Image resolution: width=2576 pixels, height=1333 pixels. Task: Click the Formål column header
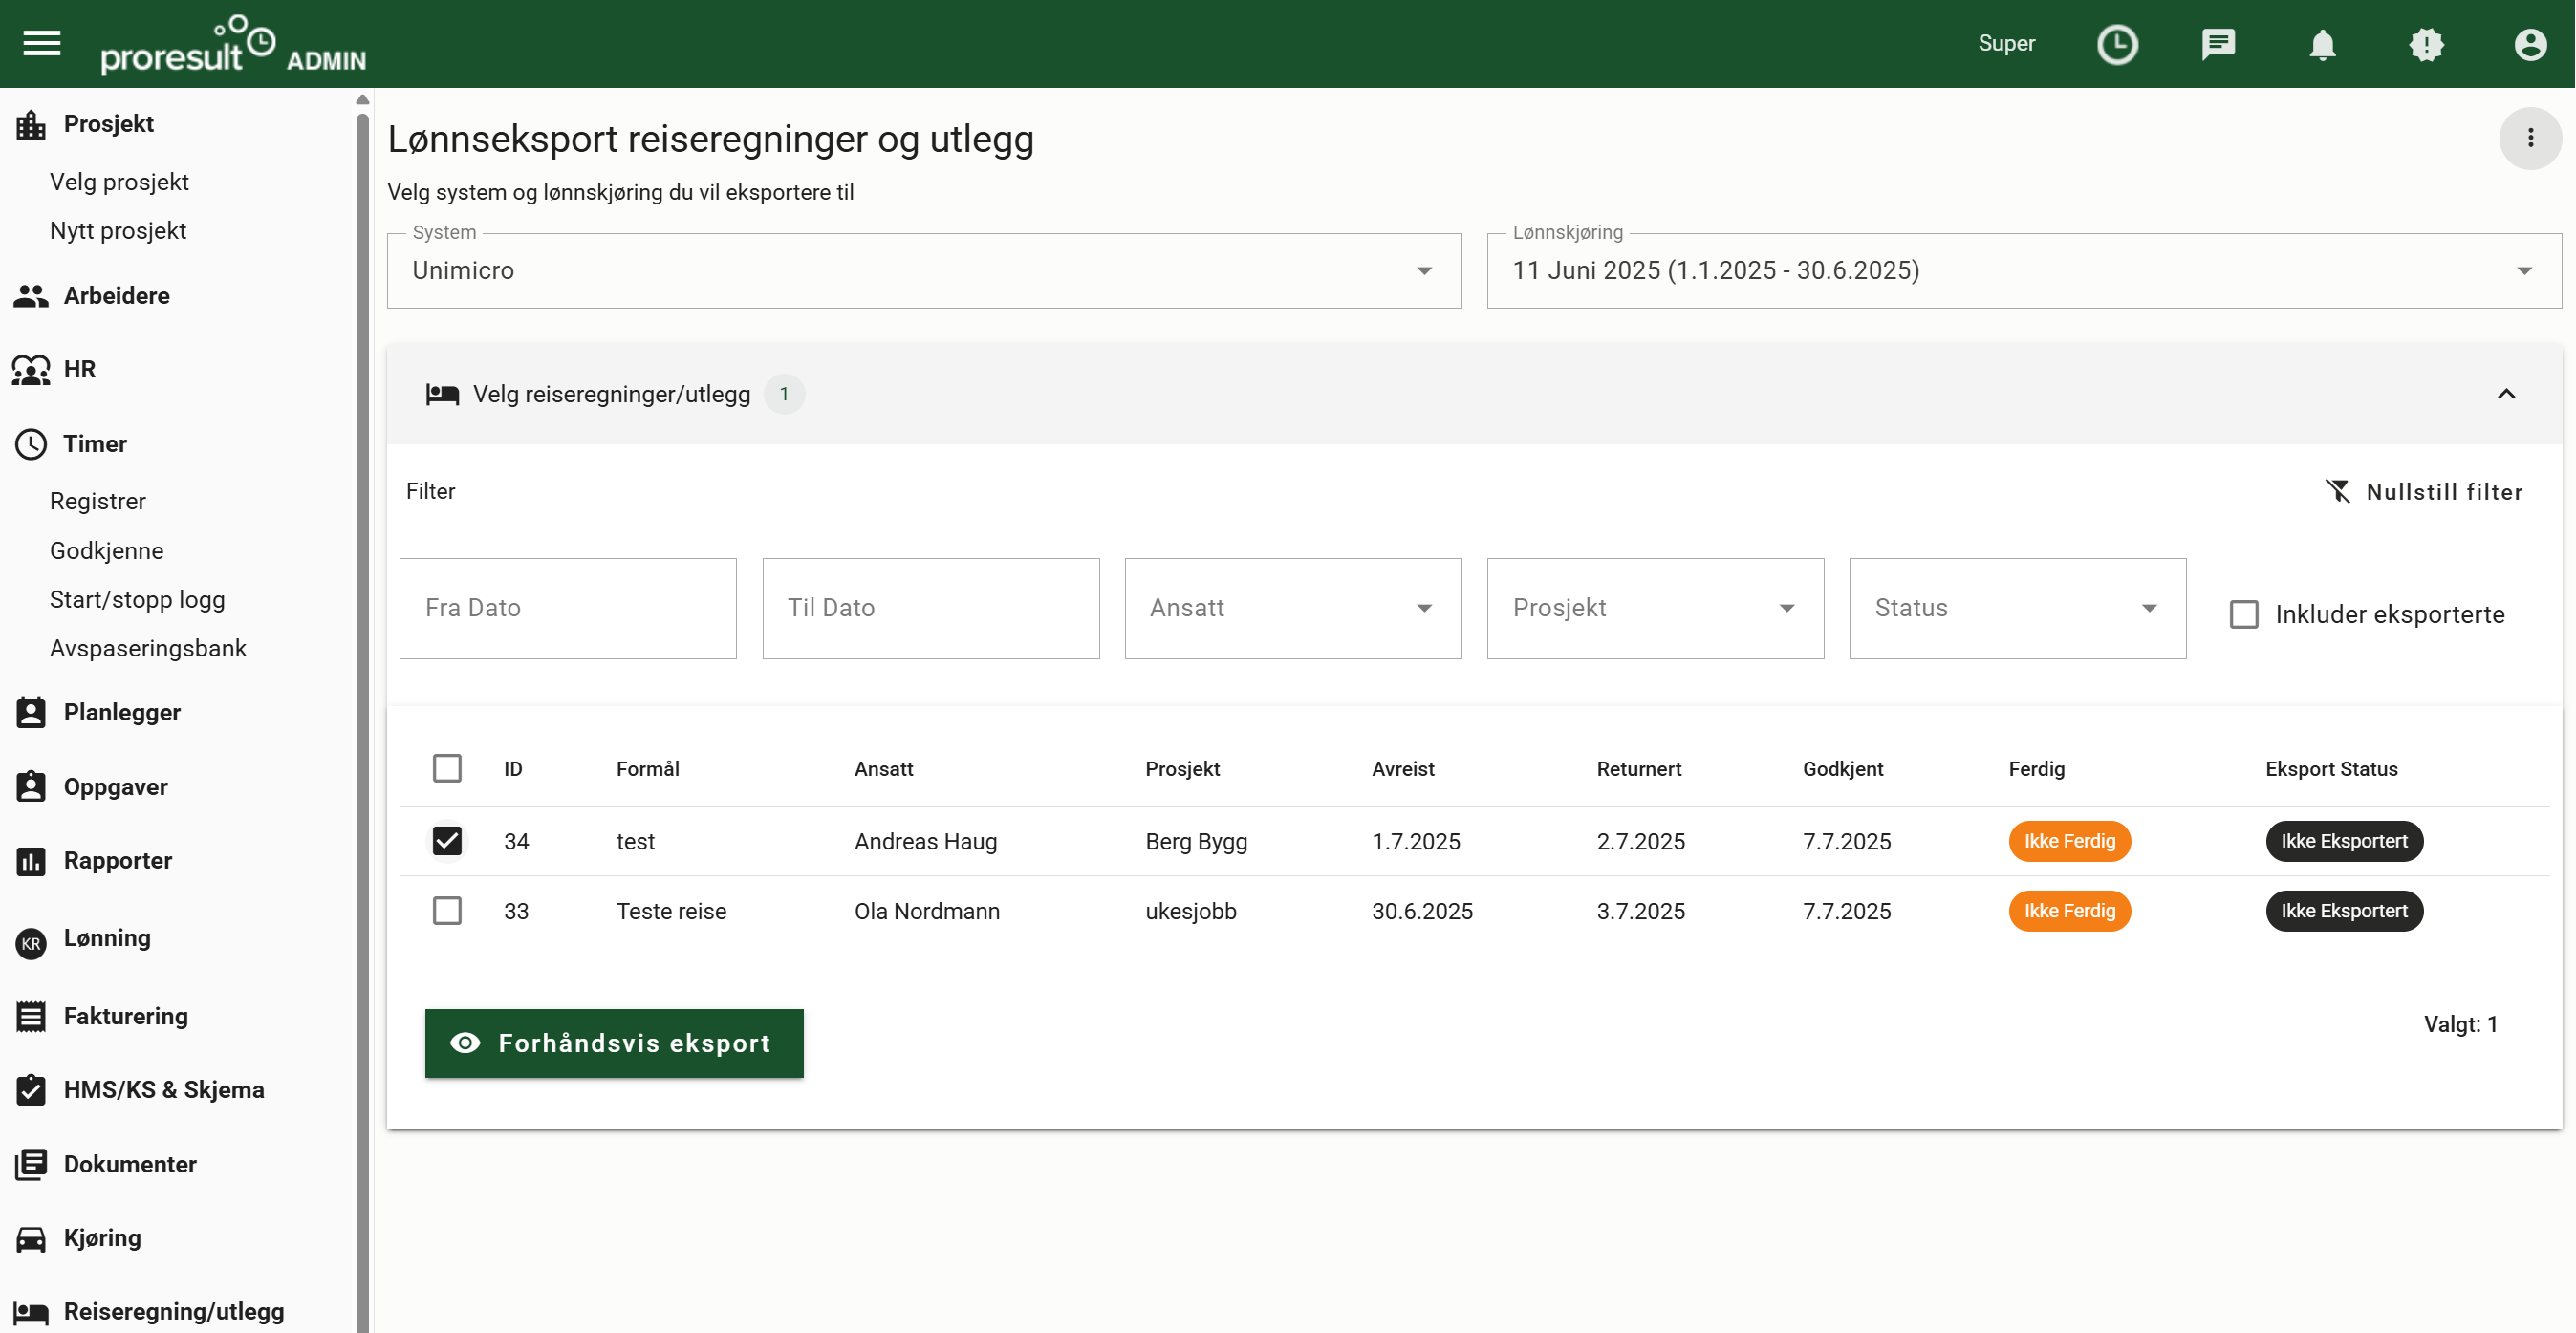(647, 769)
